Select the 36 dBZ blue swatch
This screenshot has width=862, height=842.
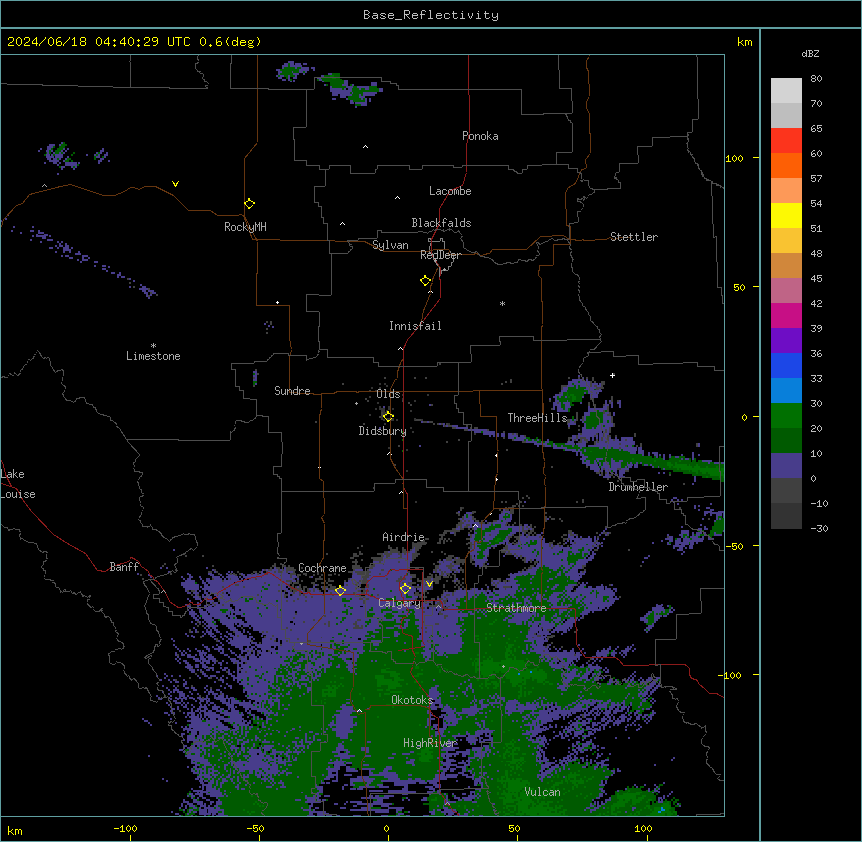point(786,365)
